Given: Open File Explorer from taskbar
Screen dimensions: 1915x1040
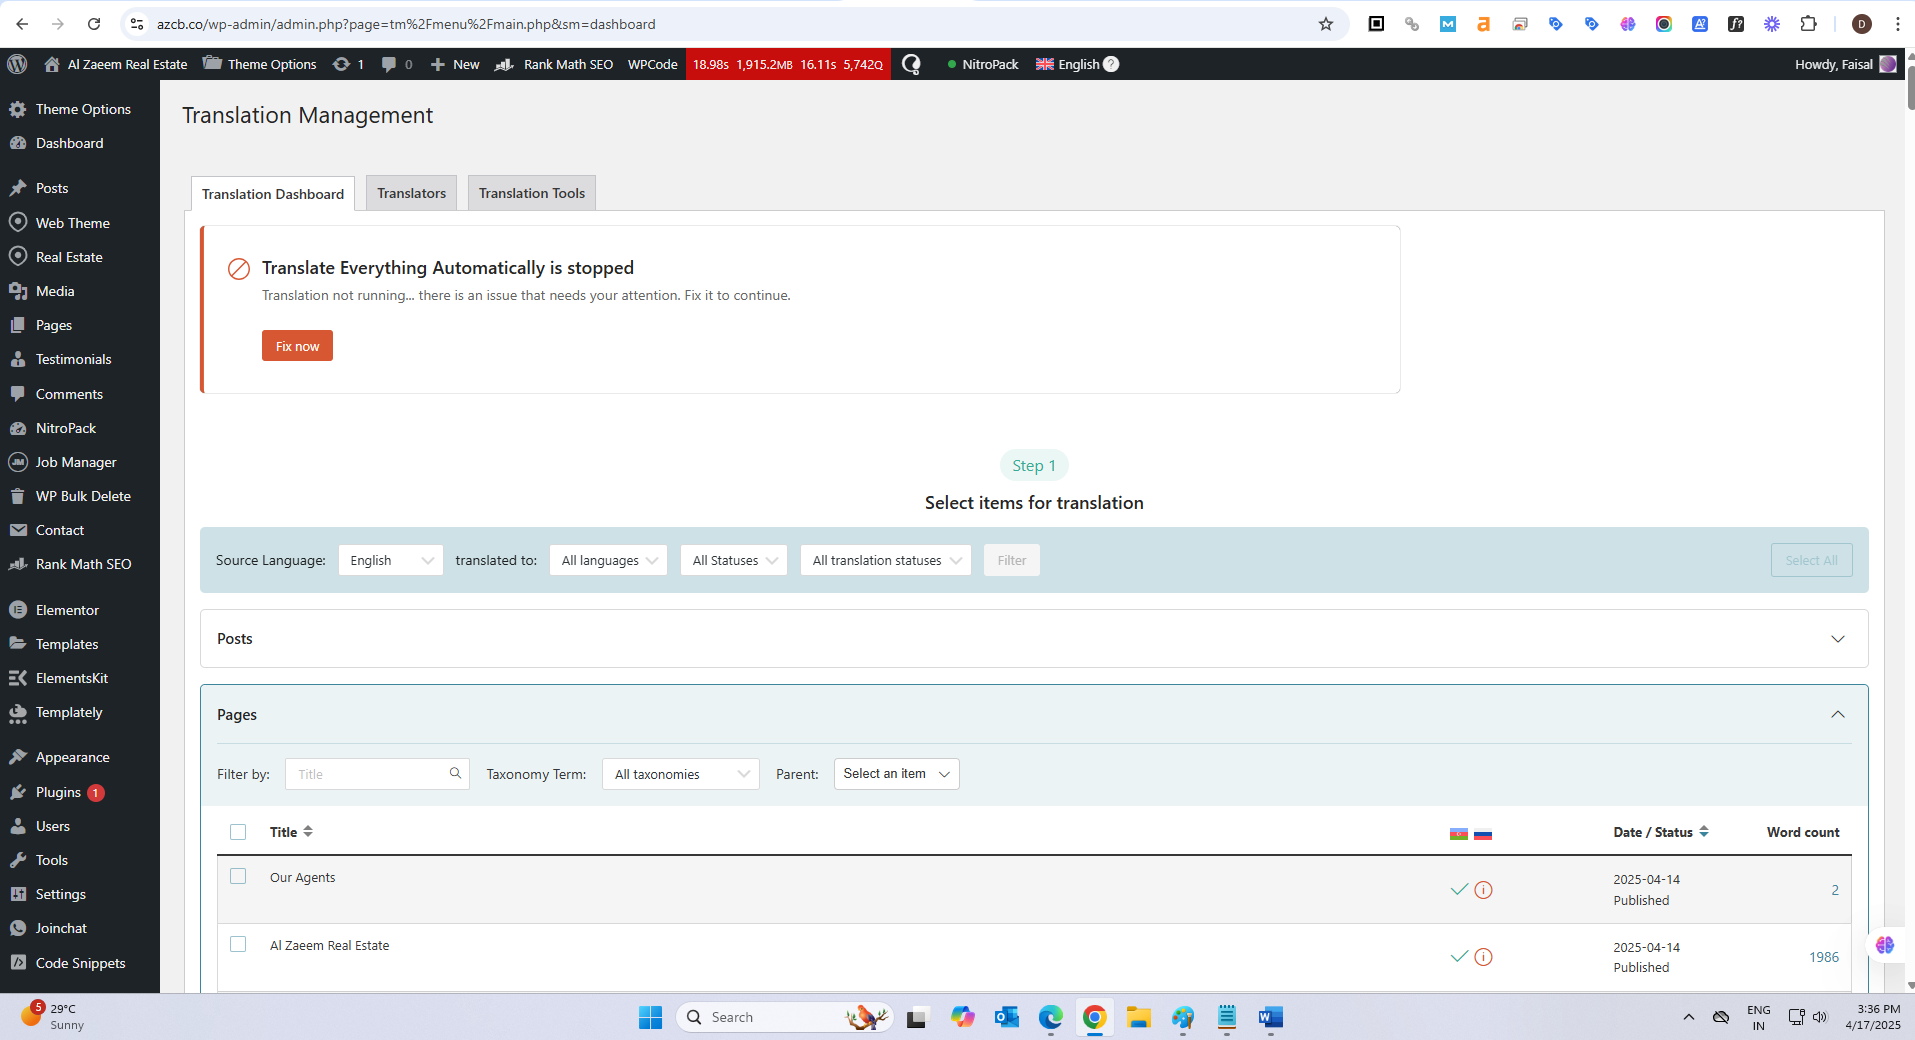Looking at the screenshot, I should click(1138, 1017).
